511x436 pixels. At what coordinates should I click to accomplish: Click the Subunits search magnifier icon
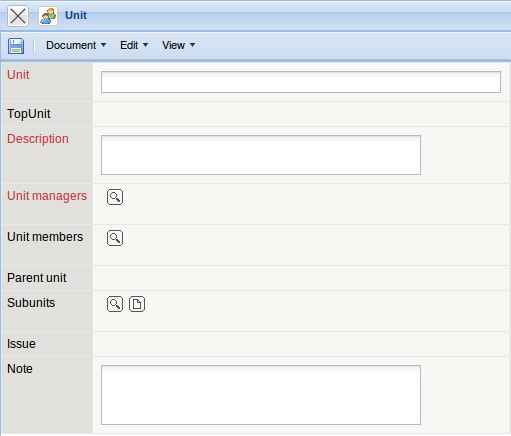pyautogui.click(x=115, y=304)
